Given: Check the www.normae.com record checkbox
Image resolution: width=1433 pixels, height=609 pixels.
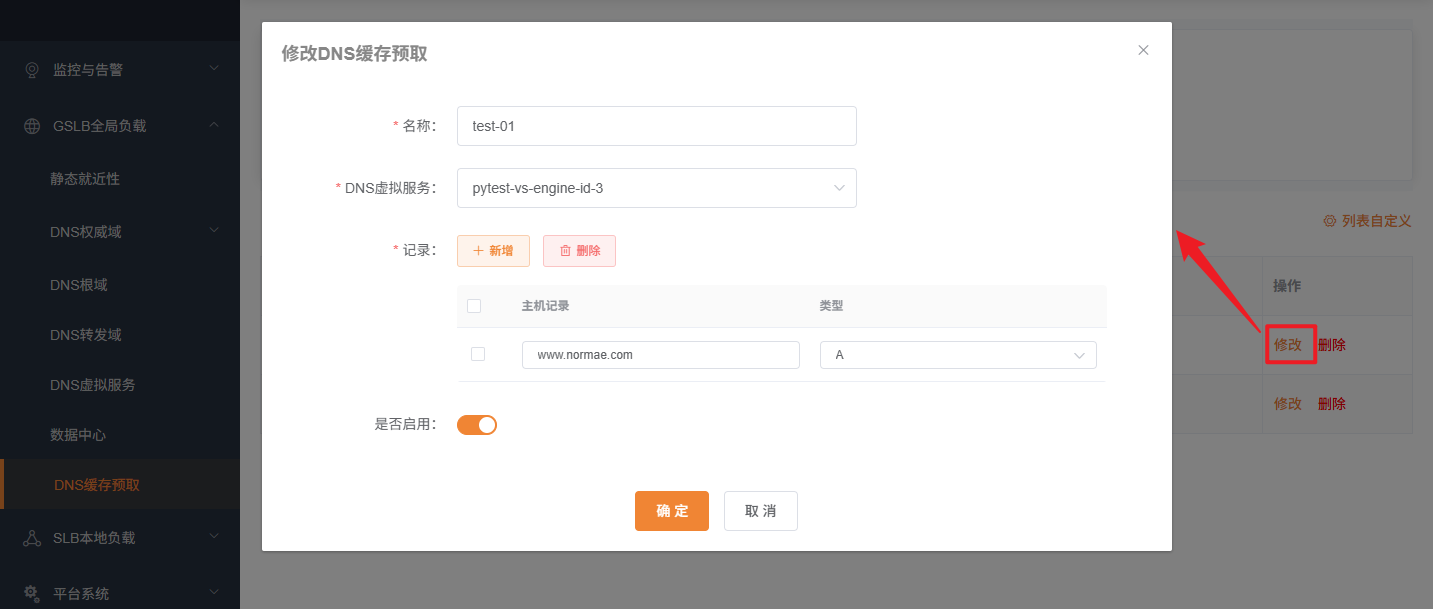Looking at the screenshot, I should 478,354.
